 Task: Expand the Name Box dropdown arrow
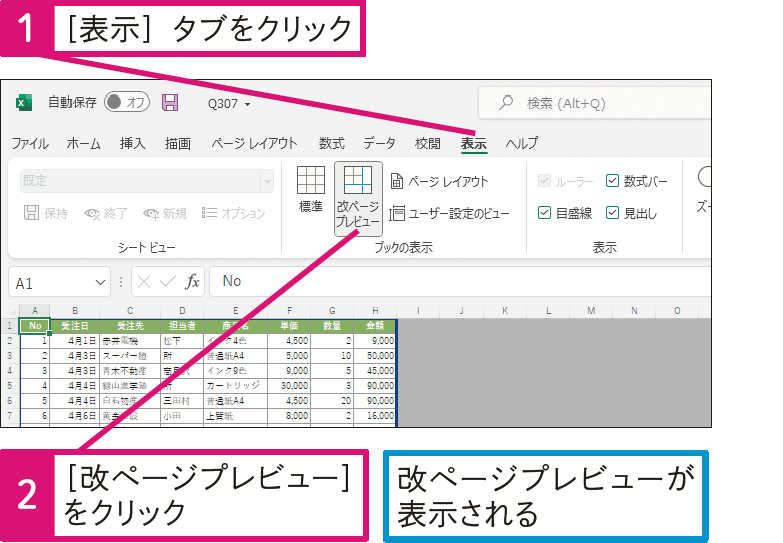click(x=101, y=282)
